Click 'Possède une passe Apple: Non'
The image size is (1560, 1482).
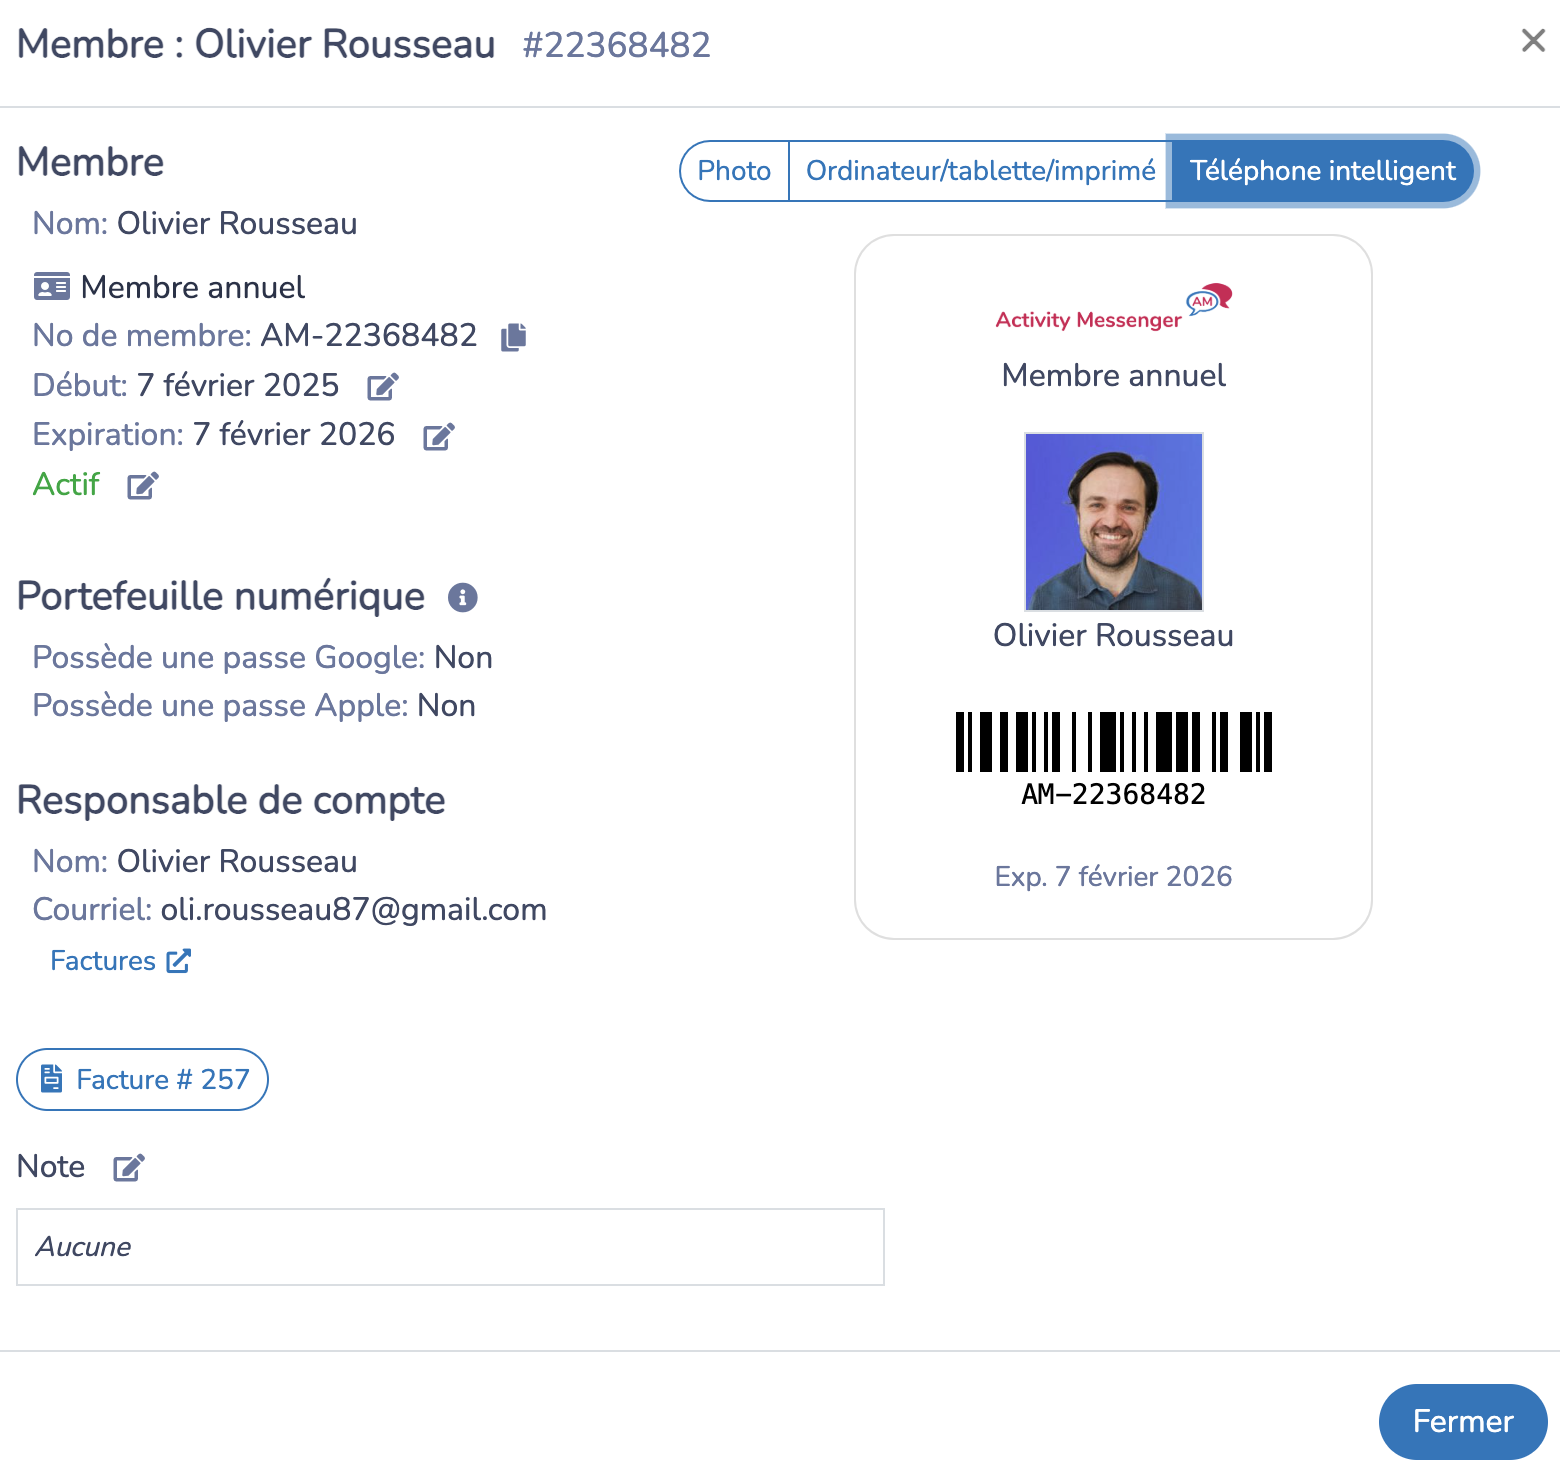pyautogui.click(x=254, y=706)
